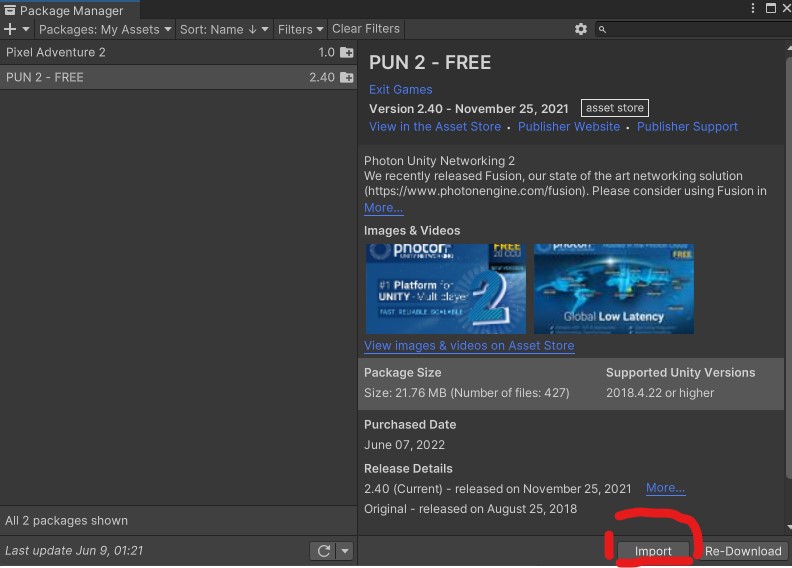Viewport: 792px width, 568px height.
Task: Click View in the Asset Store link
Action: 435,126
